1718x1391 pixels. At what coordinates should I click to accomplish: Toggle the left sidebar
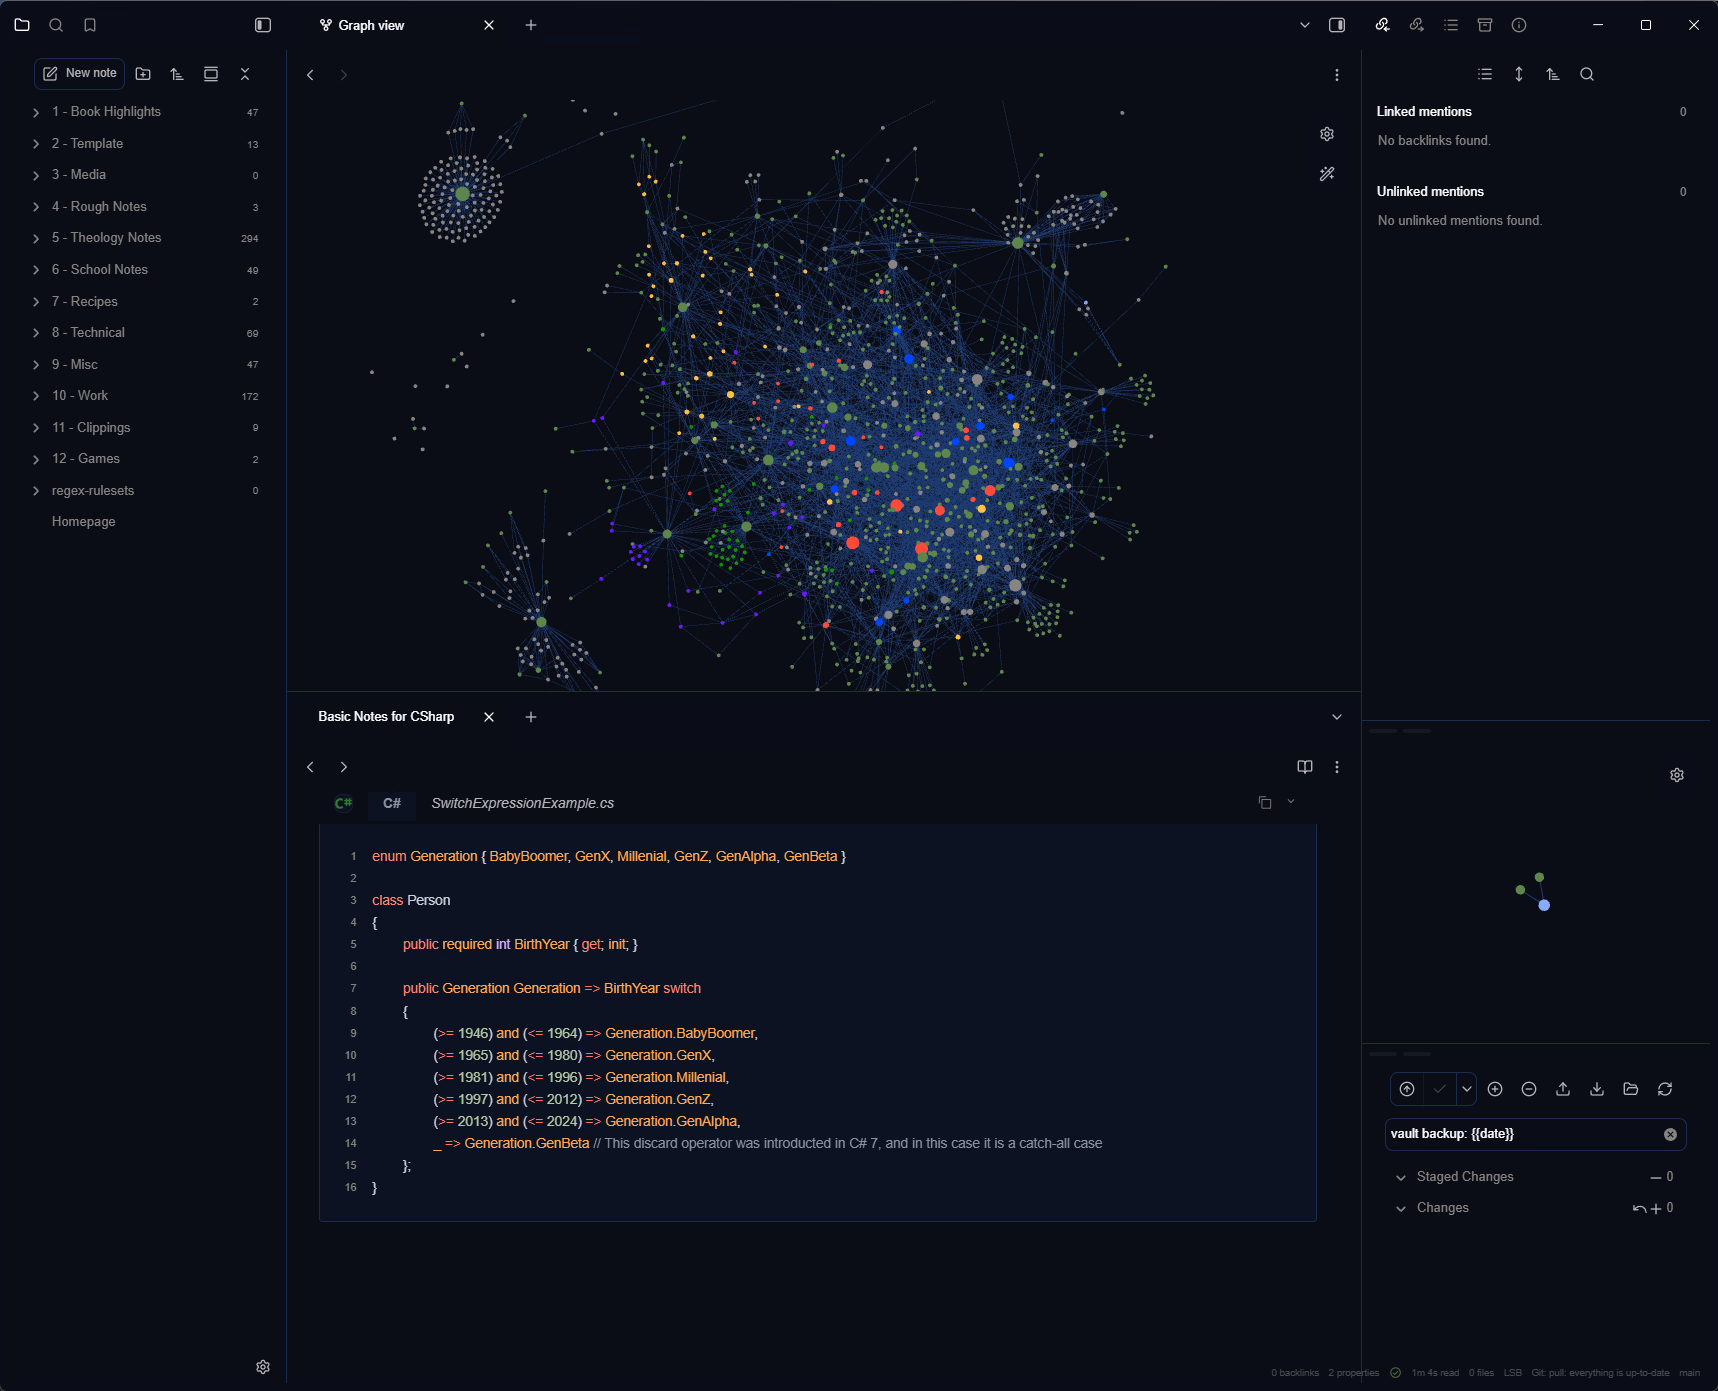[x=263, y=25]
